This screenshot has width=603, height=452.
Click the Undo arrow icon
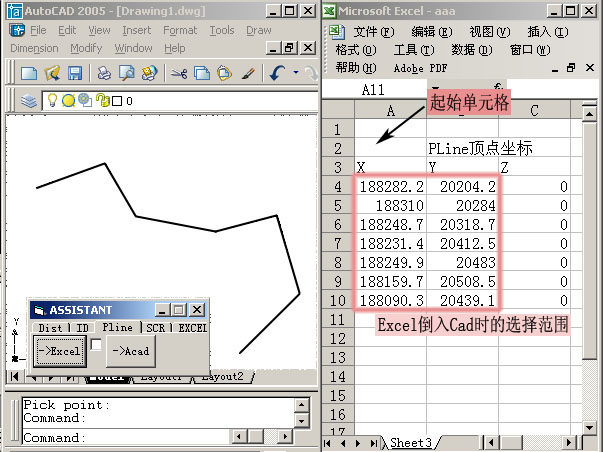click(277, 73)
